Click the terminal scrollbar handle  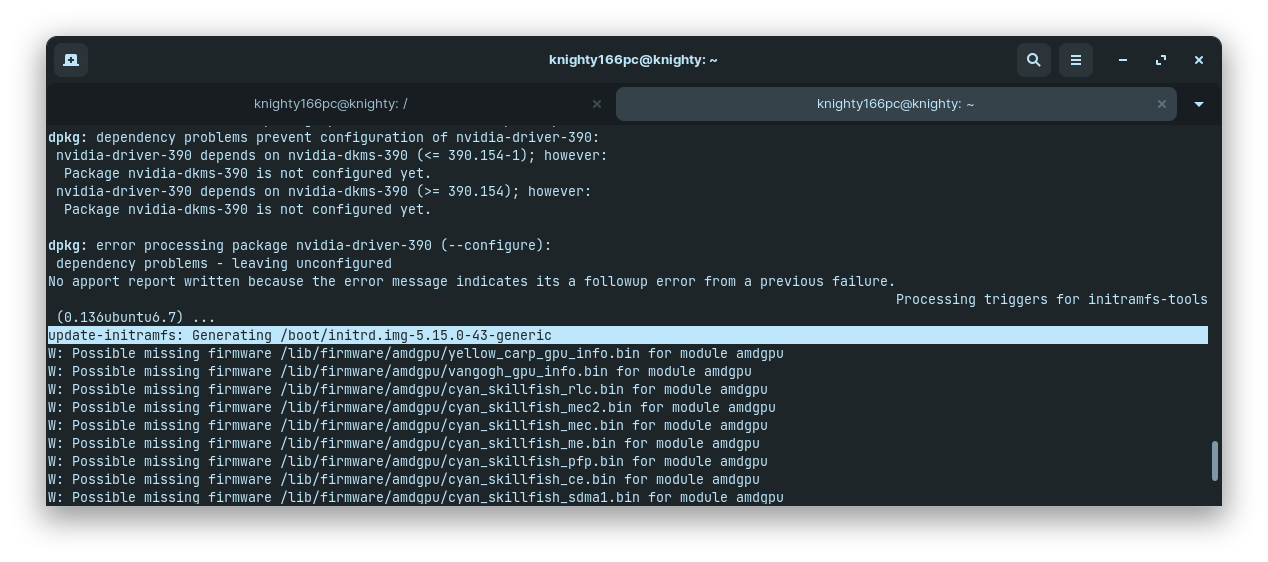1215,461
